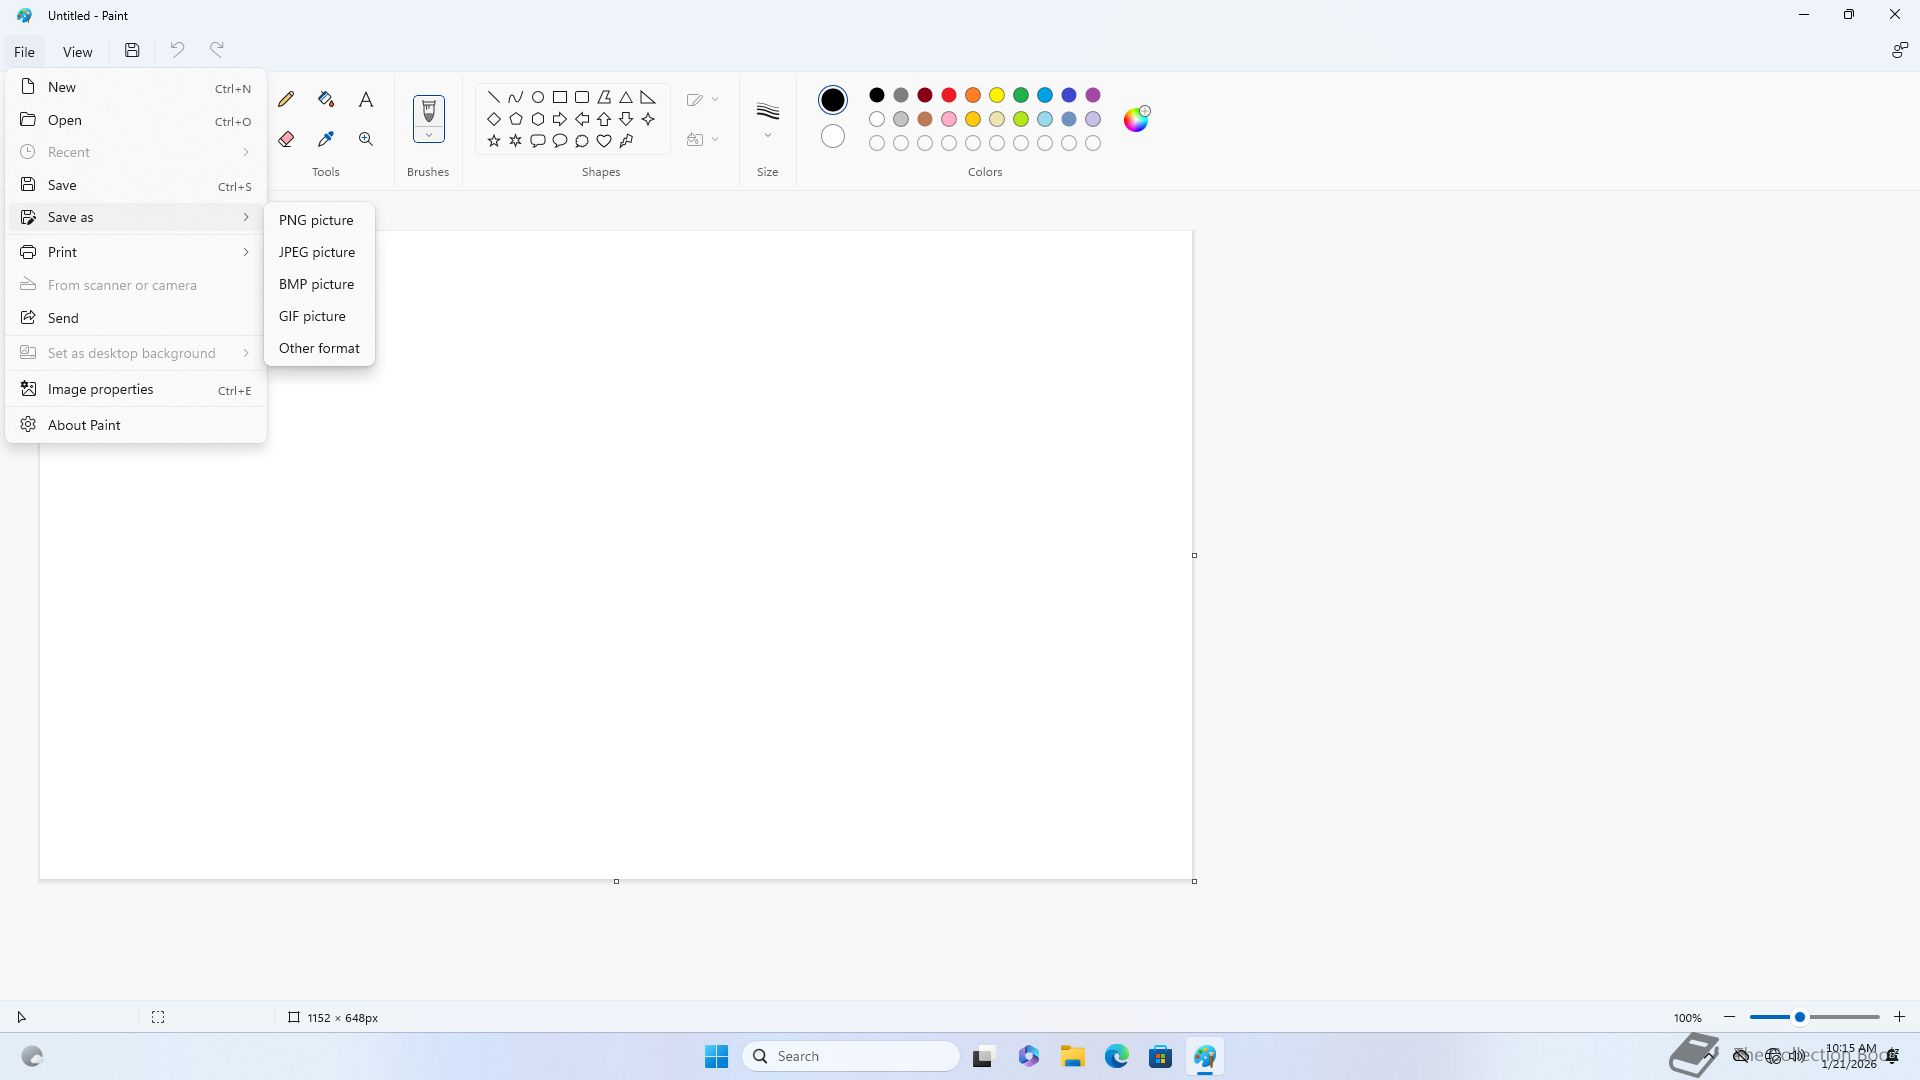Pick the Eraser tool
1920x1080 pixels.
[286, 139]
